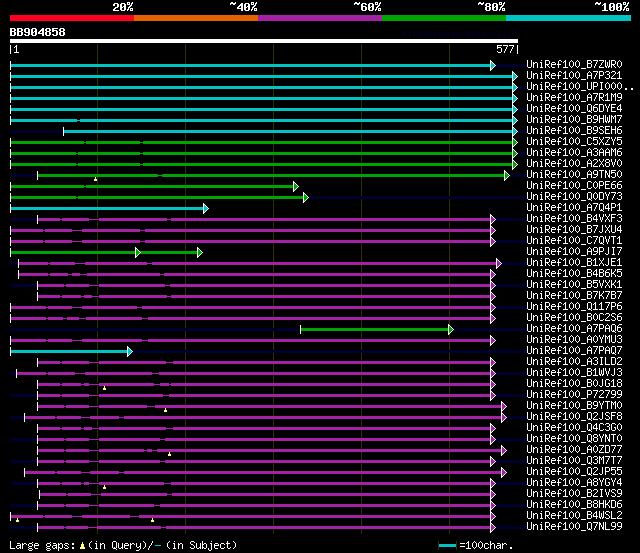The image size is (640, 553).
Task: Open the UniRef100_B0C2S6 entry
Action: coord(574,318)
